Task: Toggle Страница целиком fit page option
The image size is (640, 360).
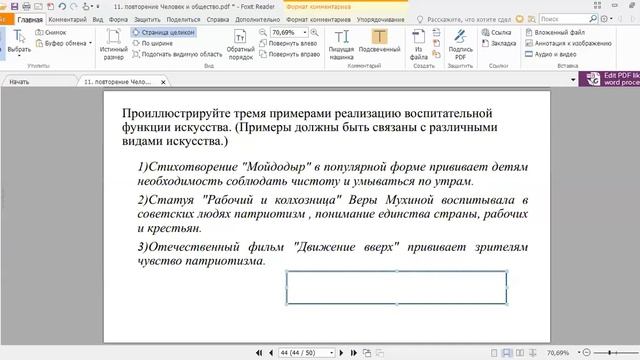Action: click(164, 32)
